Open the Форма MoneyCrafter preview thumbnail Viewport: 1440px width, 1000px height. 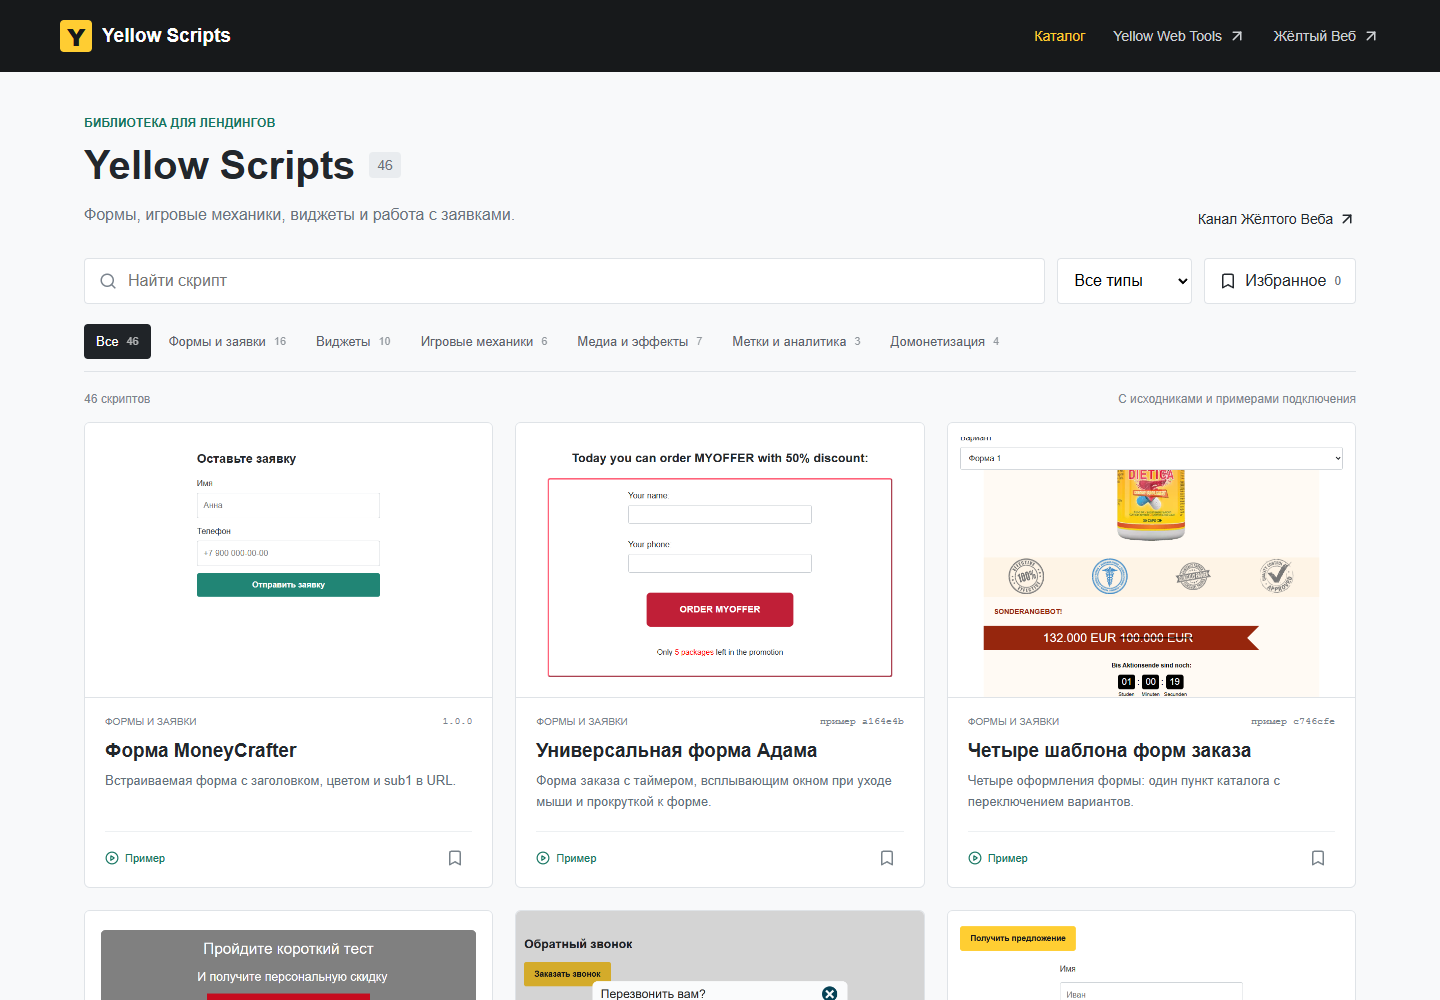[288, 560]
